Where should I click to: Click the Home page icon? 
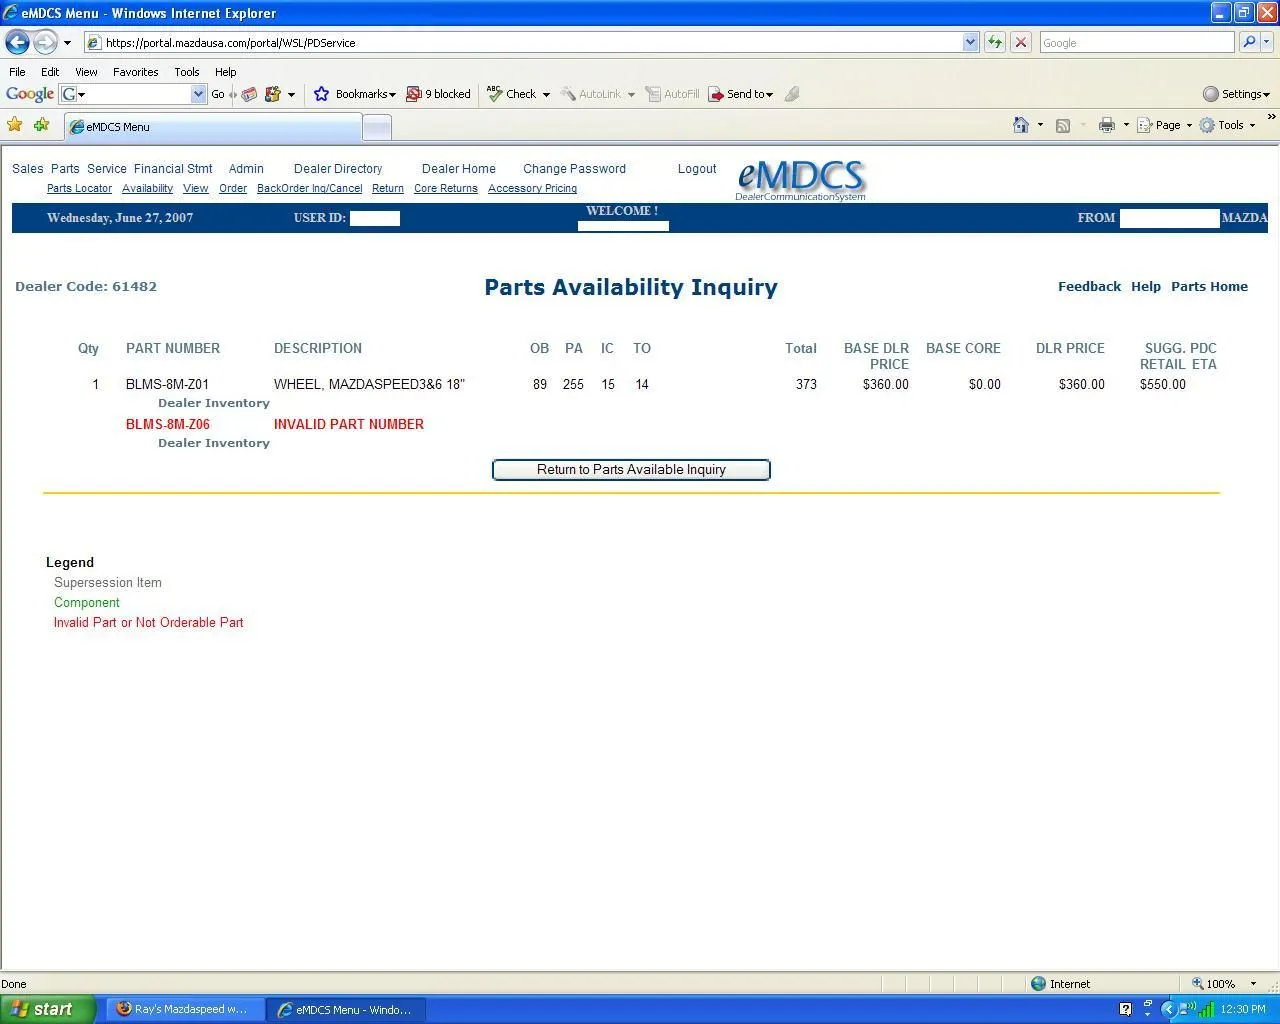click(1021, 125)
